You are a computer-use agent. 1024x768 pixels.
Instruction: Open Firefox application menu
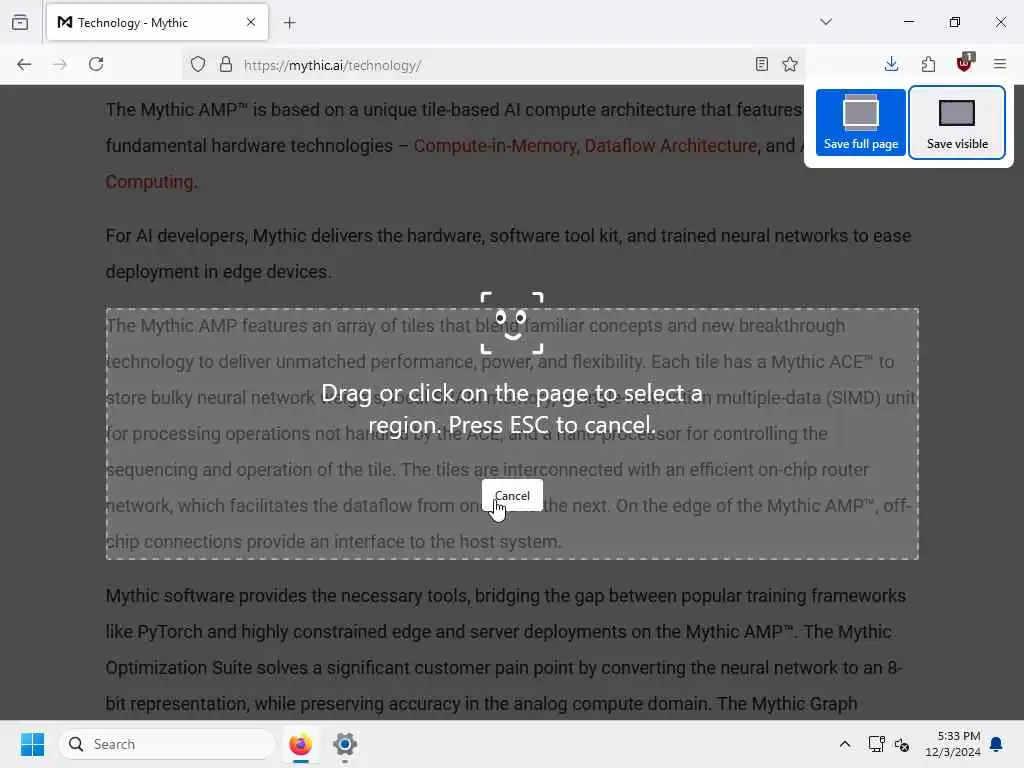[x=1000, y=64]
